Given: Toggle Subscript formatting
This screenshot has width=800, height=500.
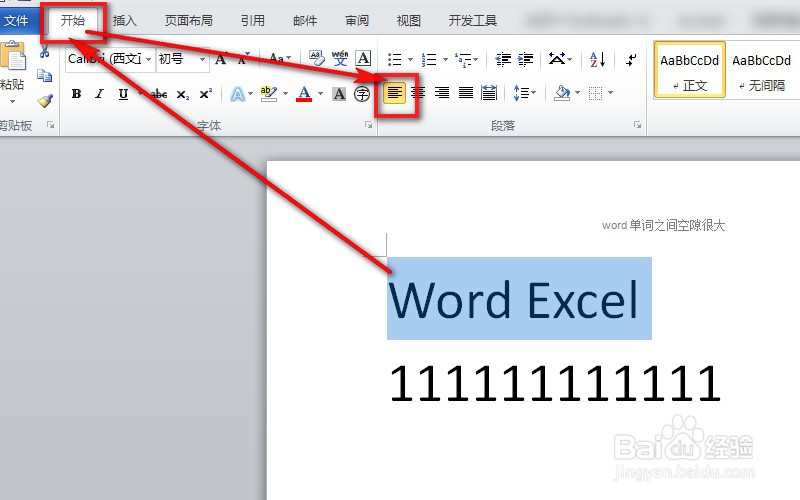Looking at the screenshot, I should click(x=183, y=94).
